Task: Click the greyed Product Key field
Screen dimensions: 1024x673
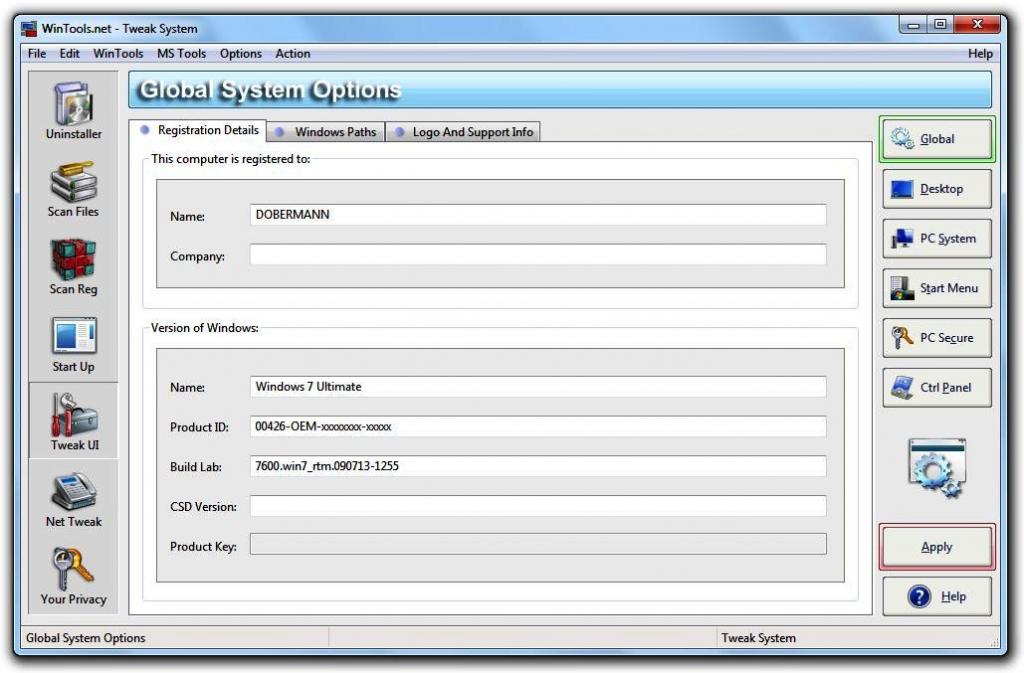Action: click(538, 544)
